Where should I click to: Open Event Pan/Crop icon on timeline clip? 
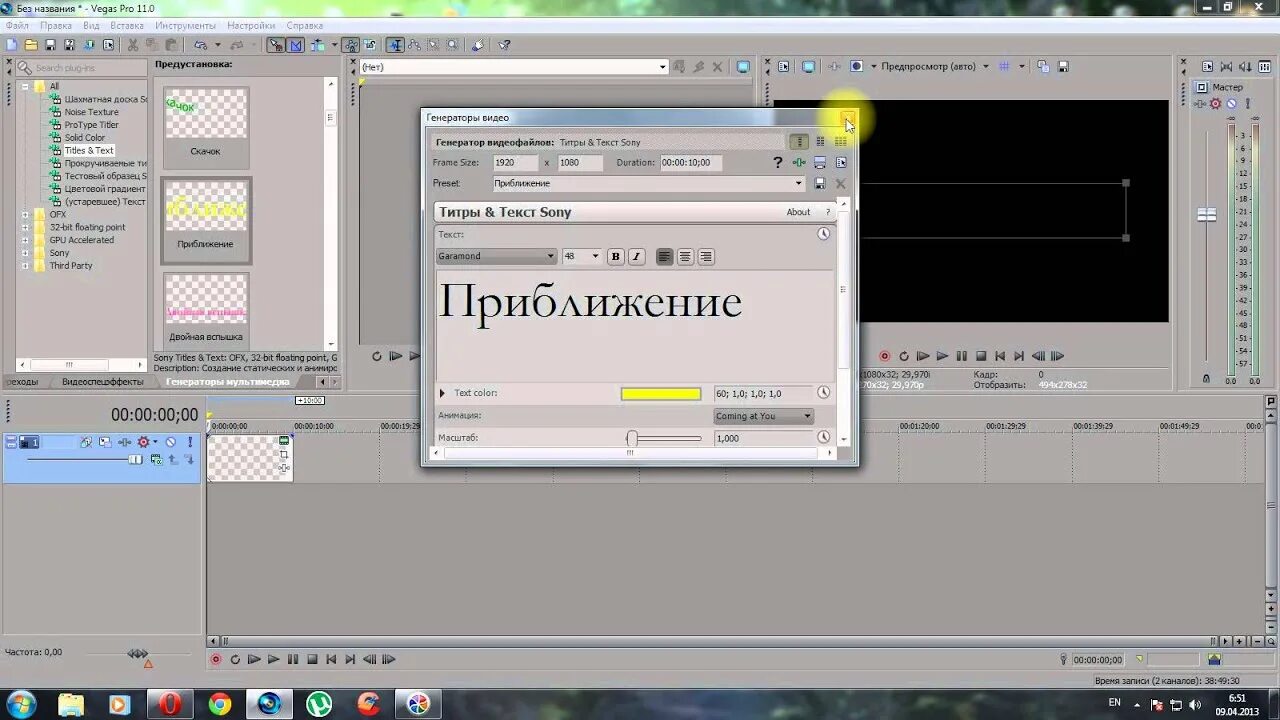[x=284, y=454]
